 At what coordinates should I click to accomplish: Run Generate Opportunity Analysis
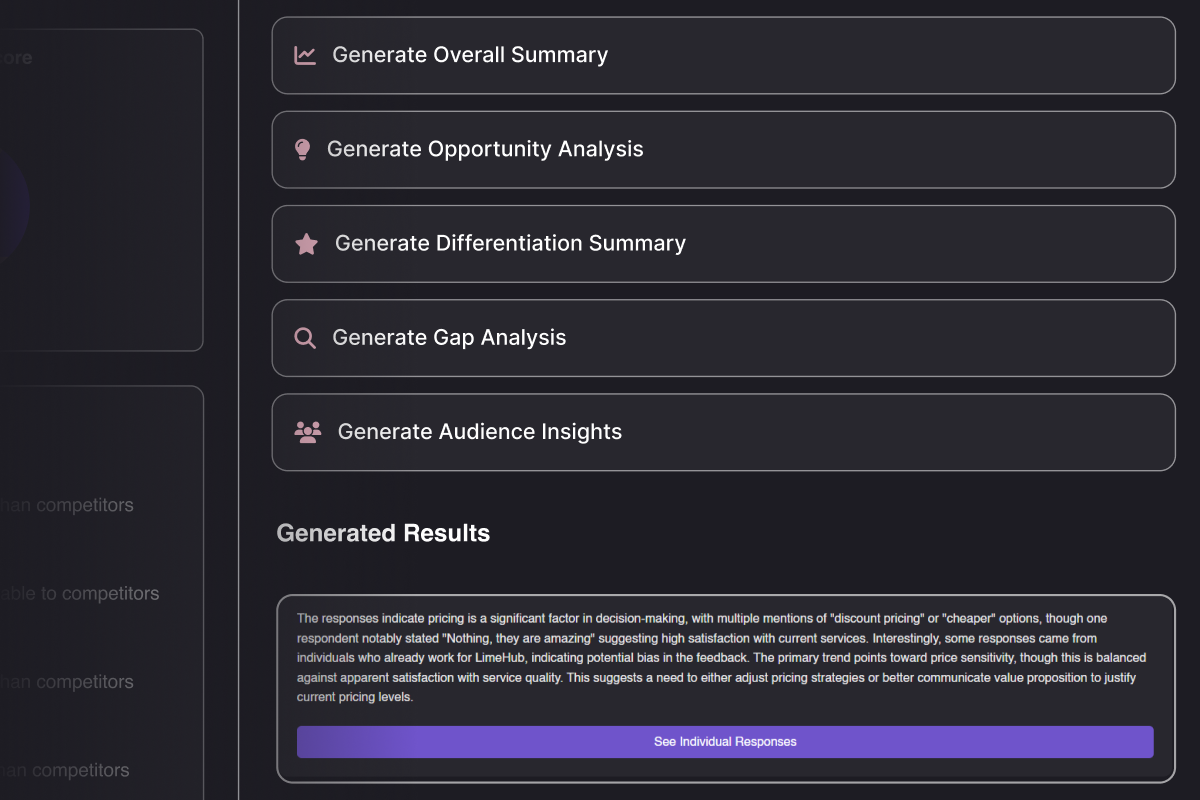point(723,149)
